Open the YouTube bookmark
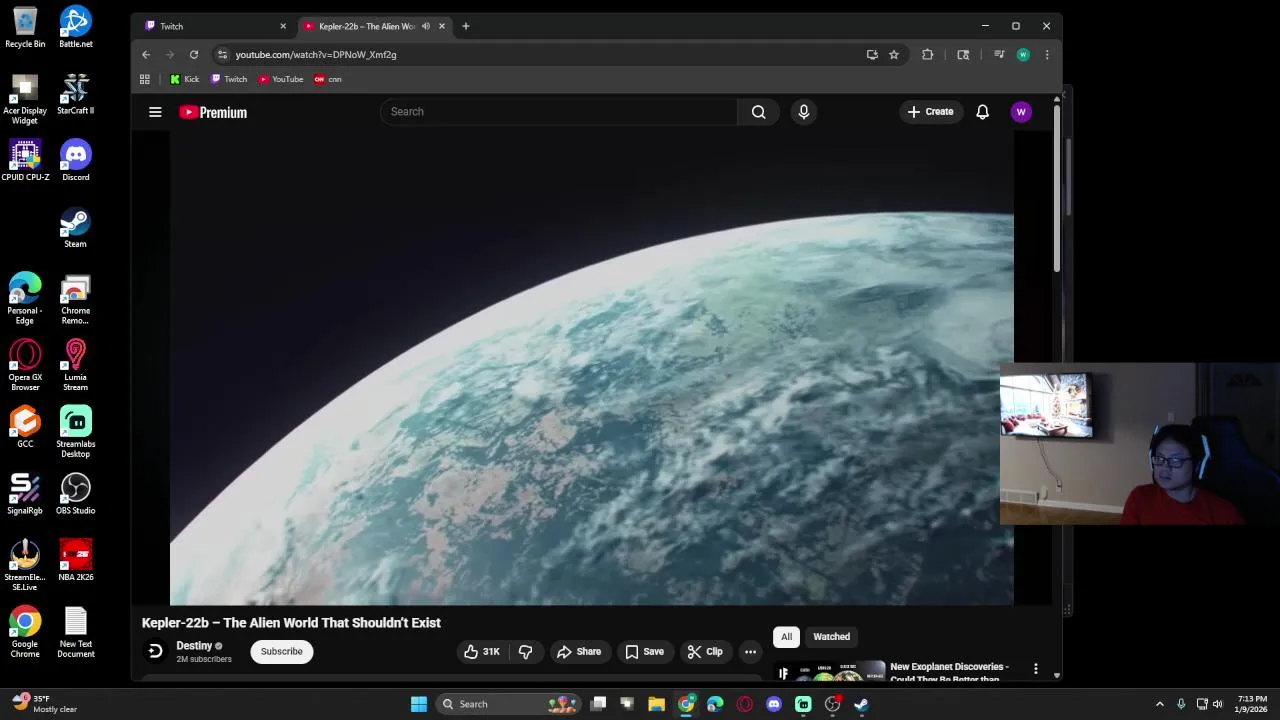1280x720 pixels. (281, 79)
